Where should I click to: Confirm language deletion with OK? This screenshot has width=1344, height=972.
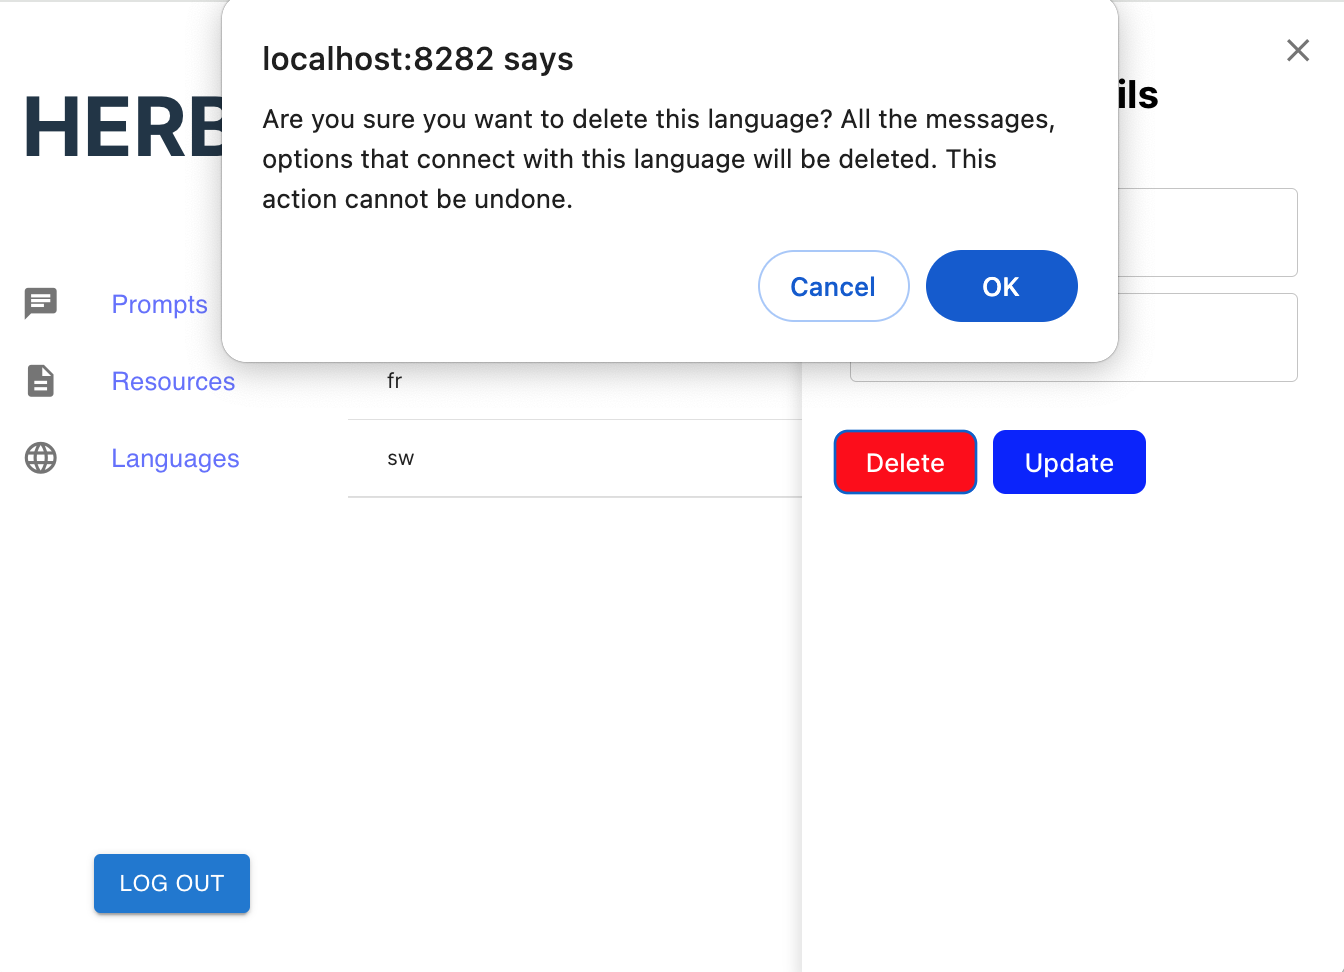1001,286
